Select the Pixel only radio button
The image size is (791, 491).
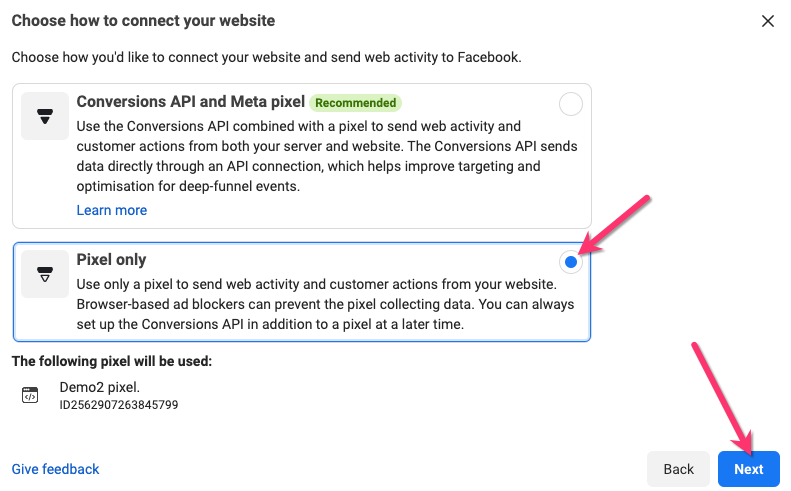(570, 262)
